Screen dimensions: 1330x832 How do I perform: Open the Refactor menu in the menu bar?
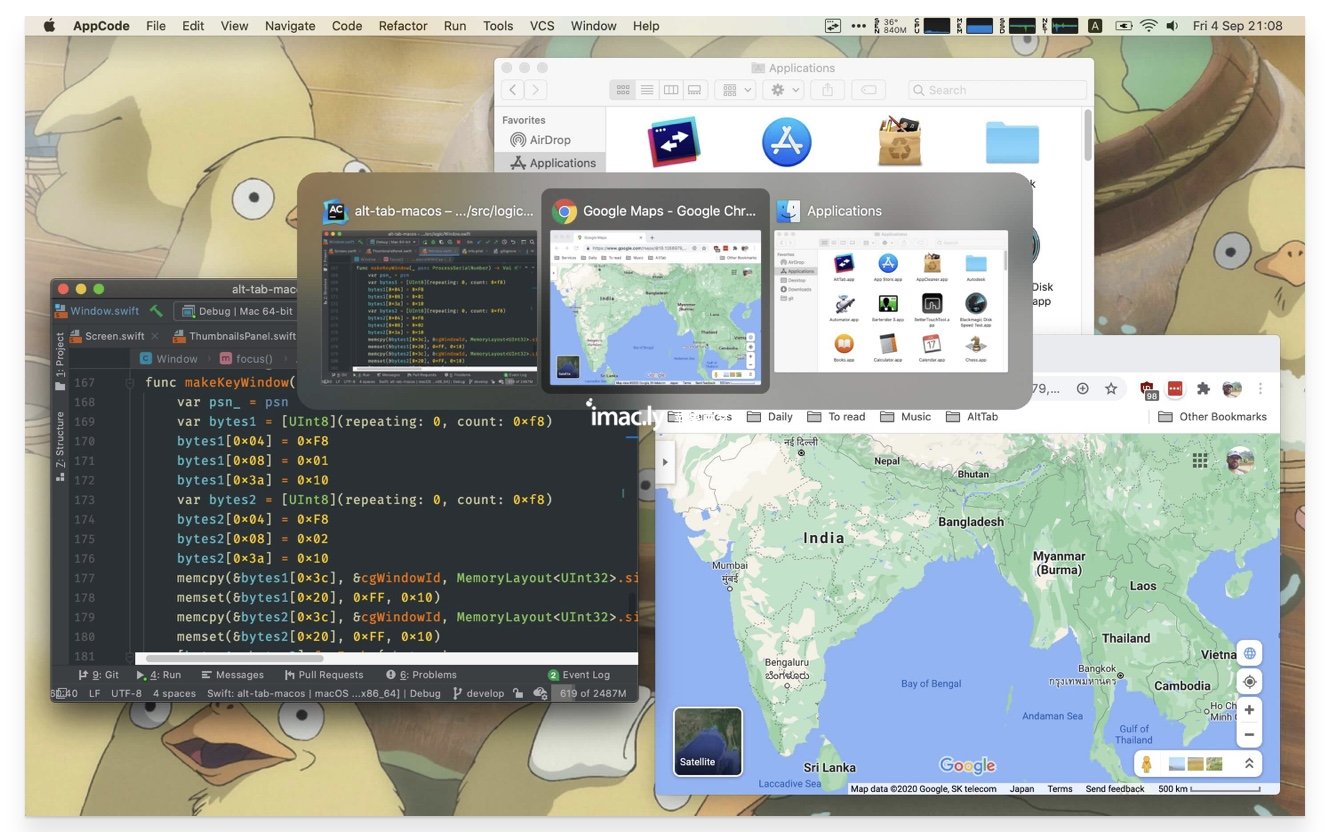403,26
